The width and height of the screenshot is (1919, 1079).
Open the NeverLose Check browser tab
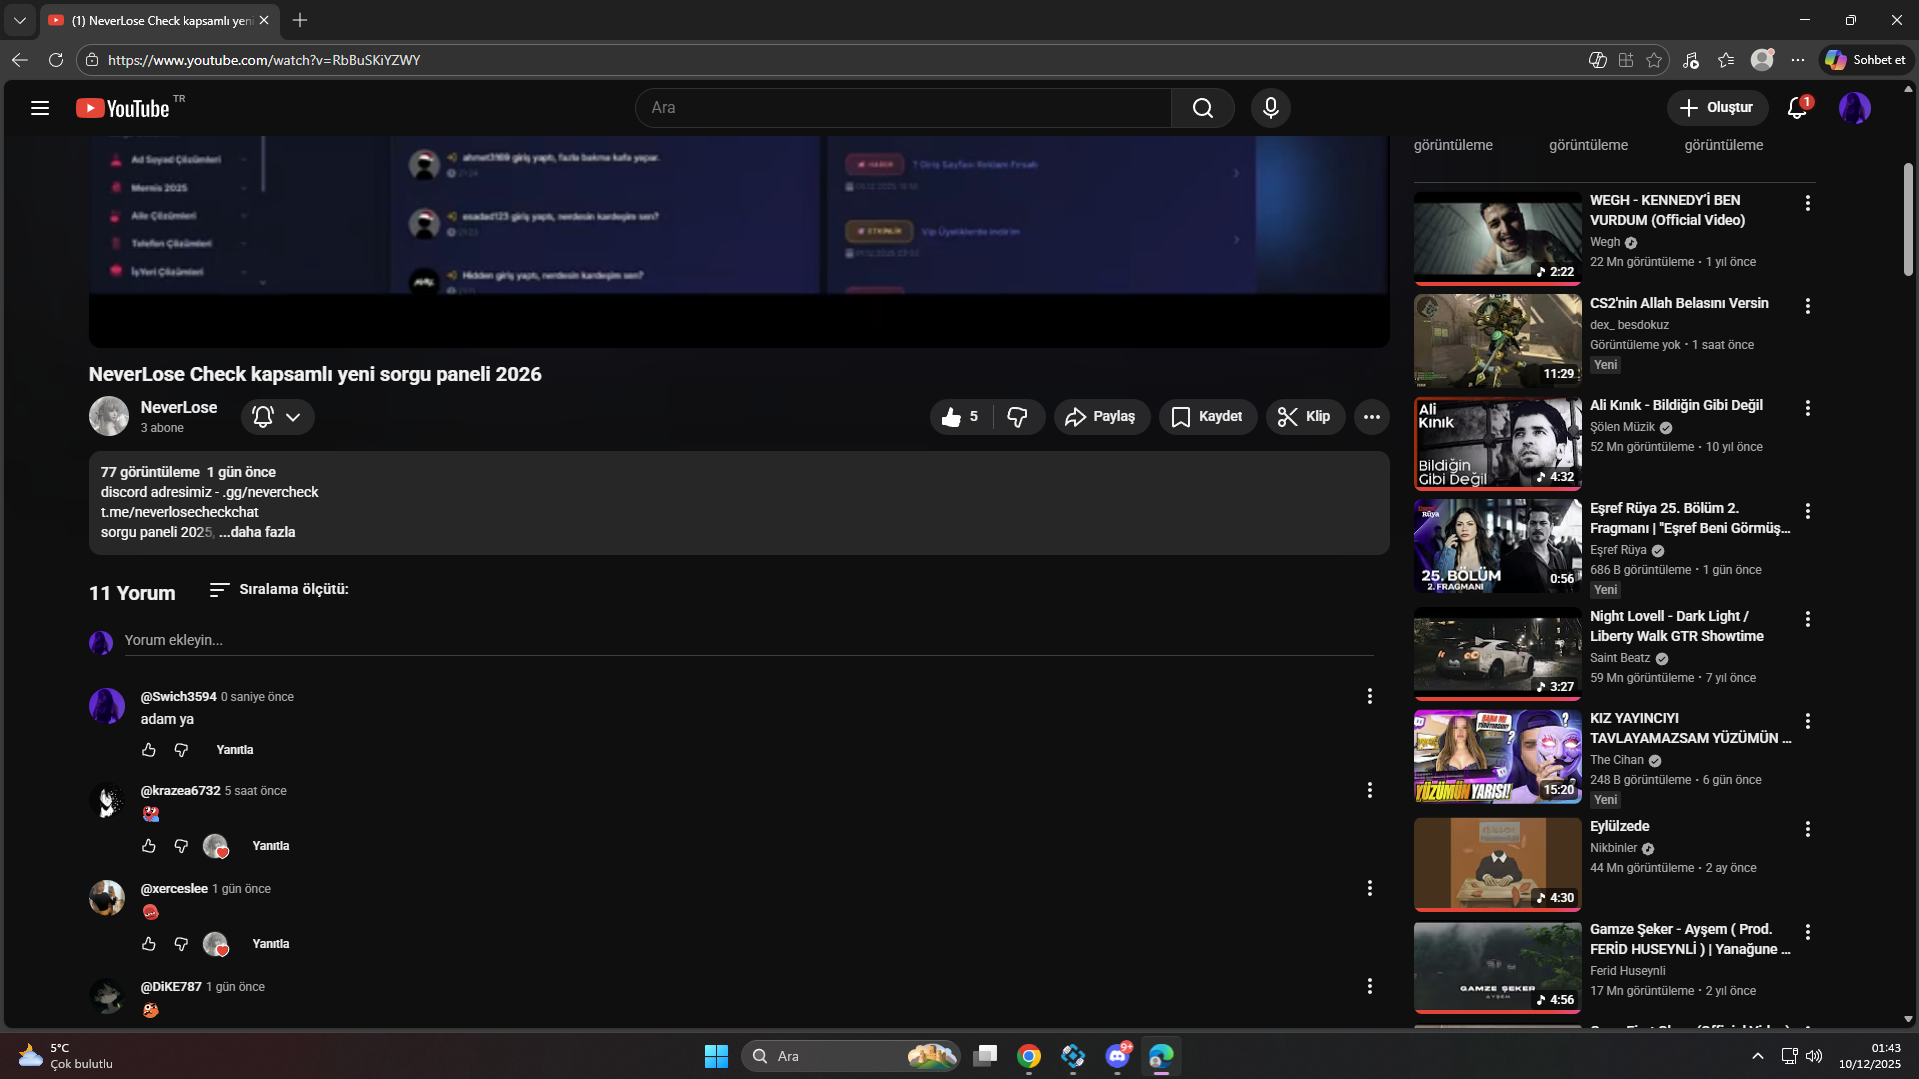[x=160, y=20]
